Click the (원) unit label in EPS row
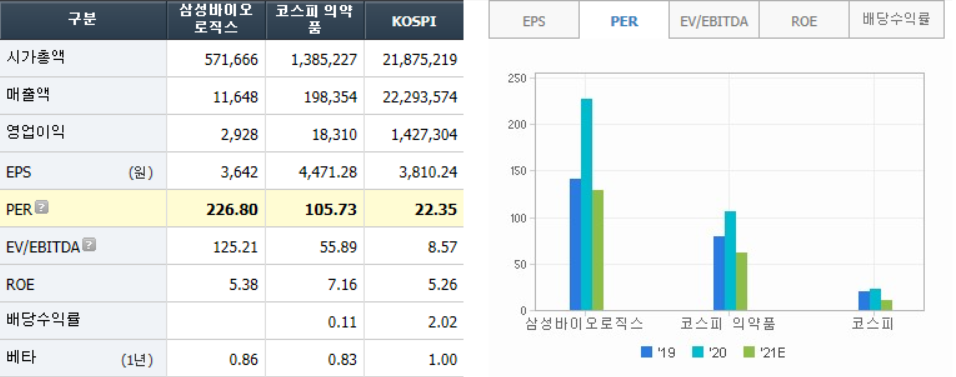 [141, 173]
